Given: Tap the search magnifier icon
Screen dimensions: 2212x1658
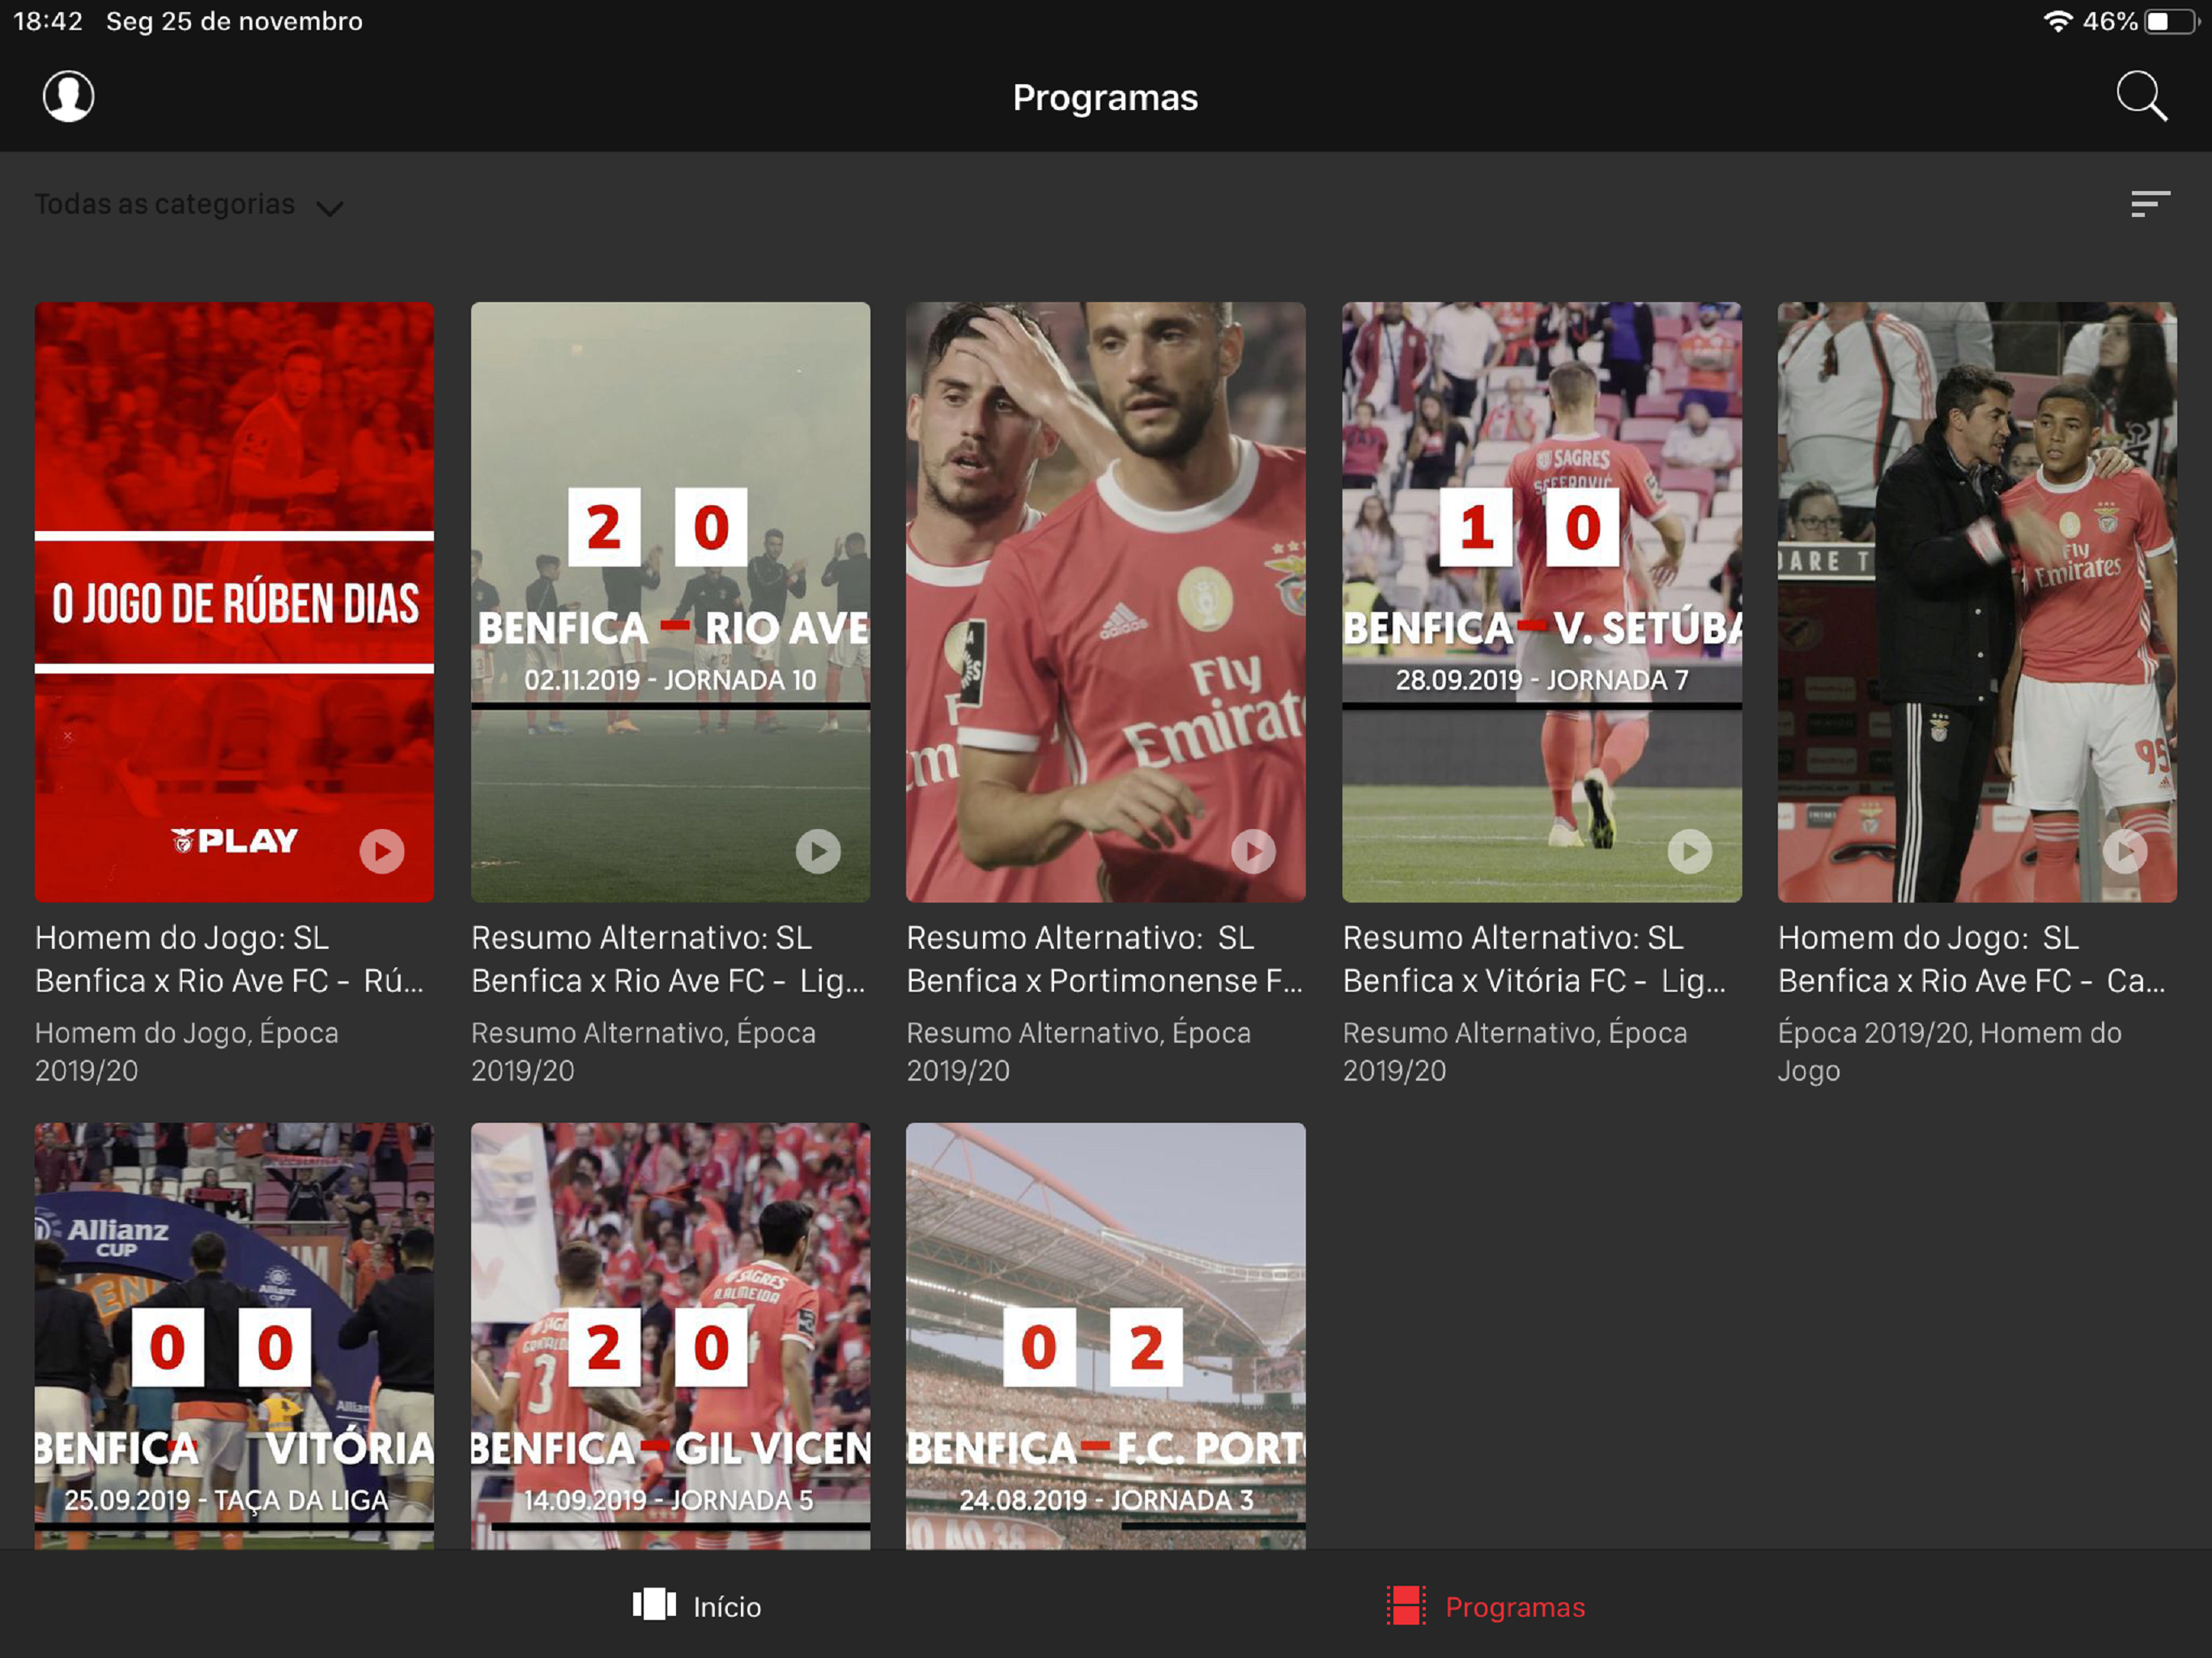Looking at the screenshot, I should (x=2141, y=97).
